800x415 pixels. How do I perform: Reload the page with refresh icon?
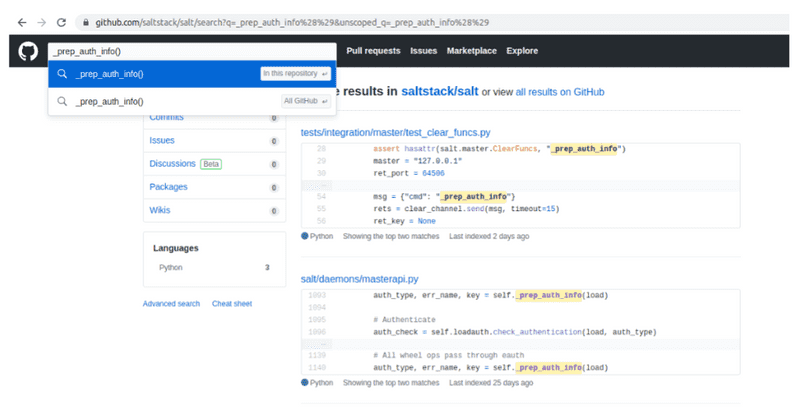pyautogui.click(x=62, y=21)
